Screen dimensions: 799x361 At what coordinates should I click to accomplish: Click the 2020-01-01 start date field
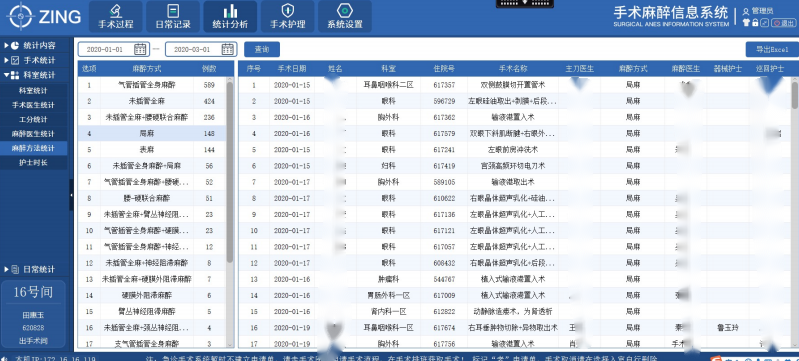pyautogui.click(x=114, y=49)
